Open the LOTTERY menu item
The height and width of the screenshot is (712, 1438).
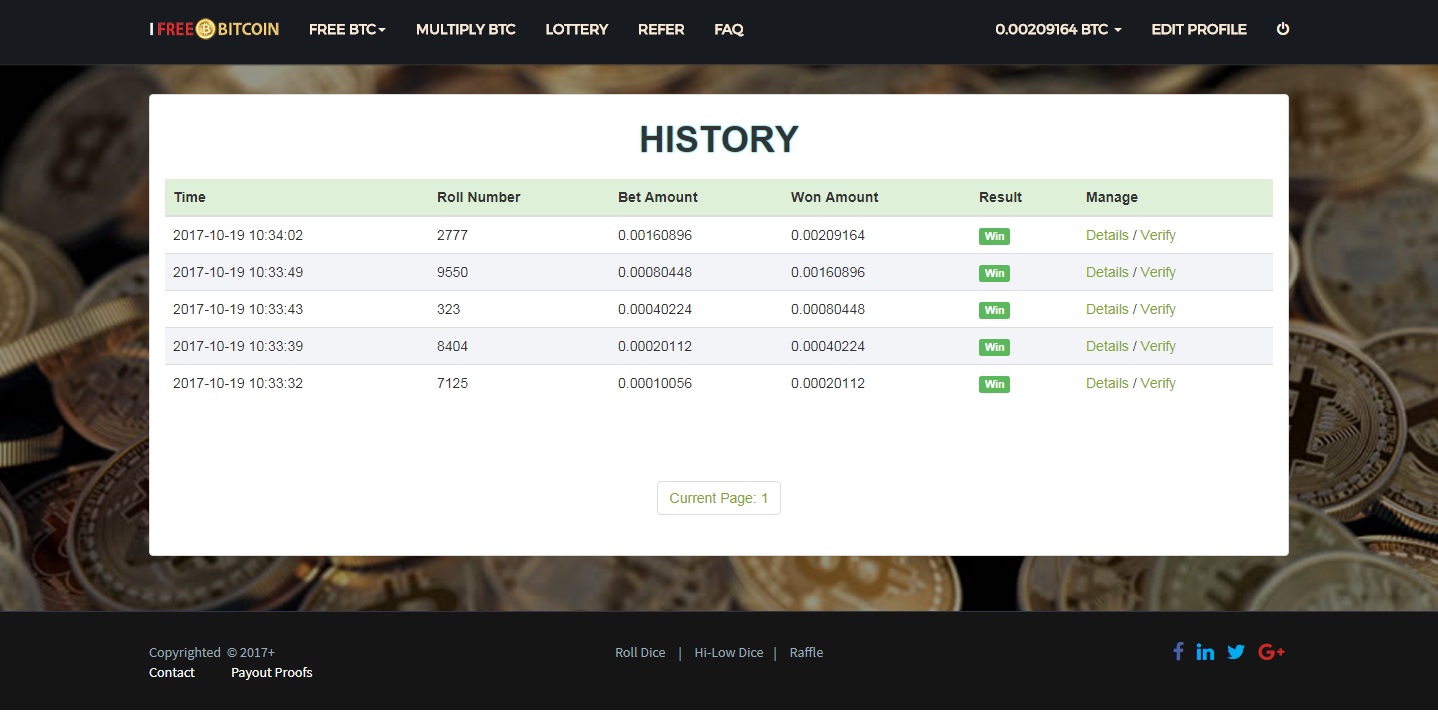click(x=577, y=29)
